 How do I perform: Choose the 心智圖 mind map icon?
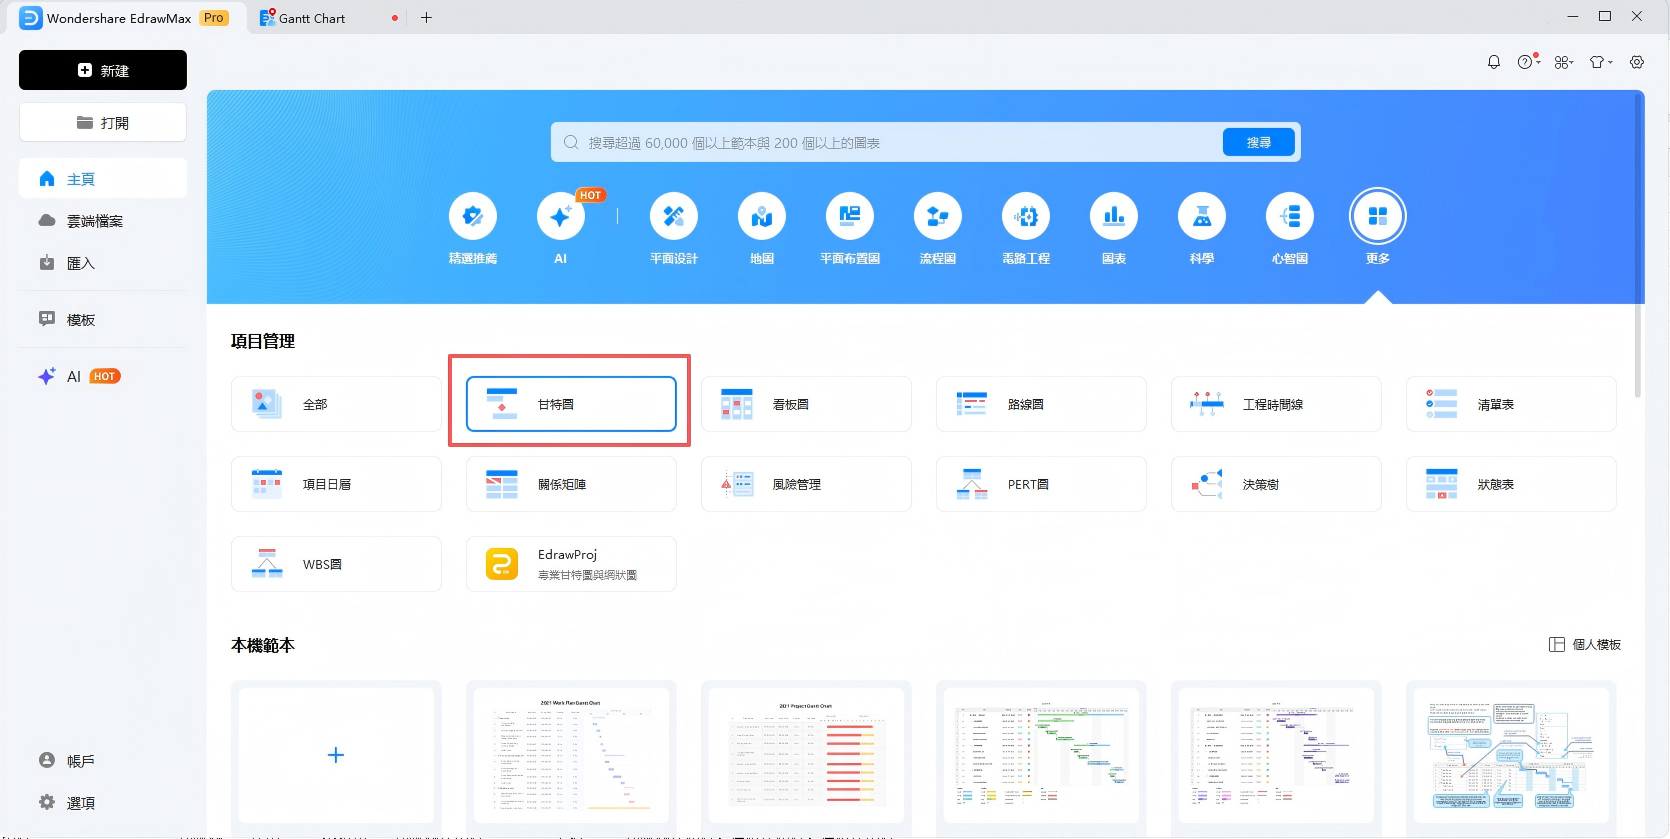[x=1289, y=216]
